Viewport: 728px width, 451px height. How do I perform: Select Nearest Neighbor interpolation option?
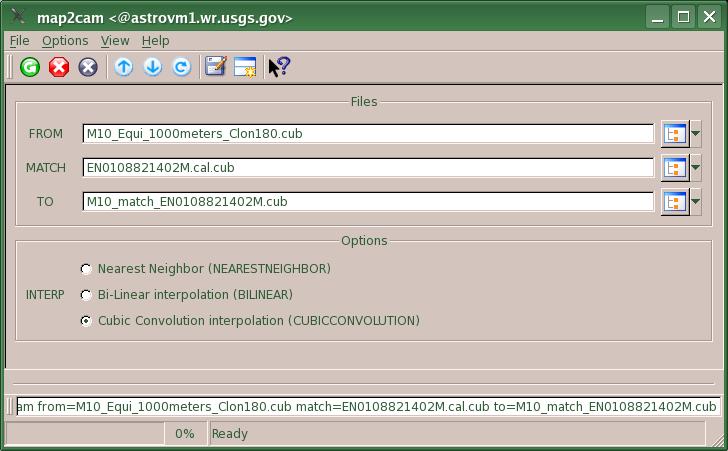coord(86,269)
